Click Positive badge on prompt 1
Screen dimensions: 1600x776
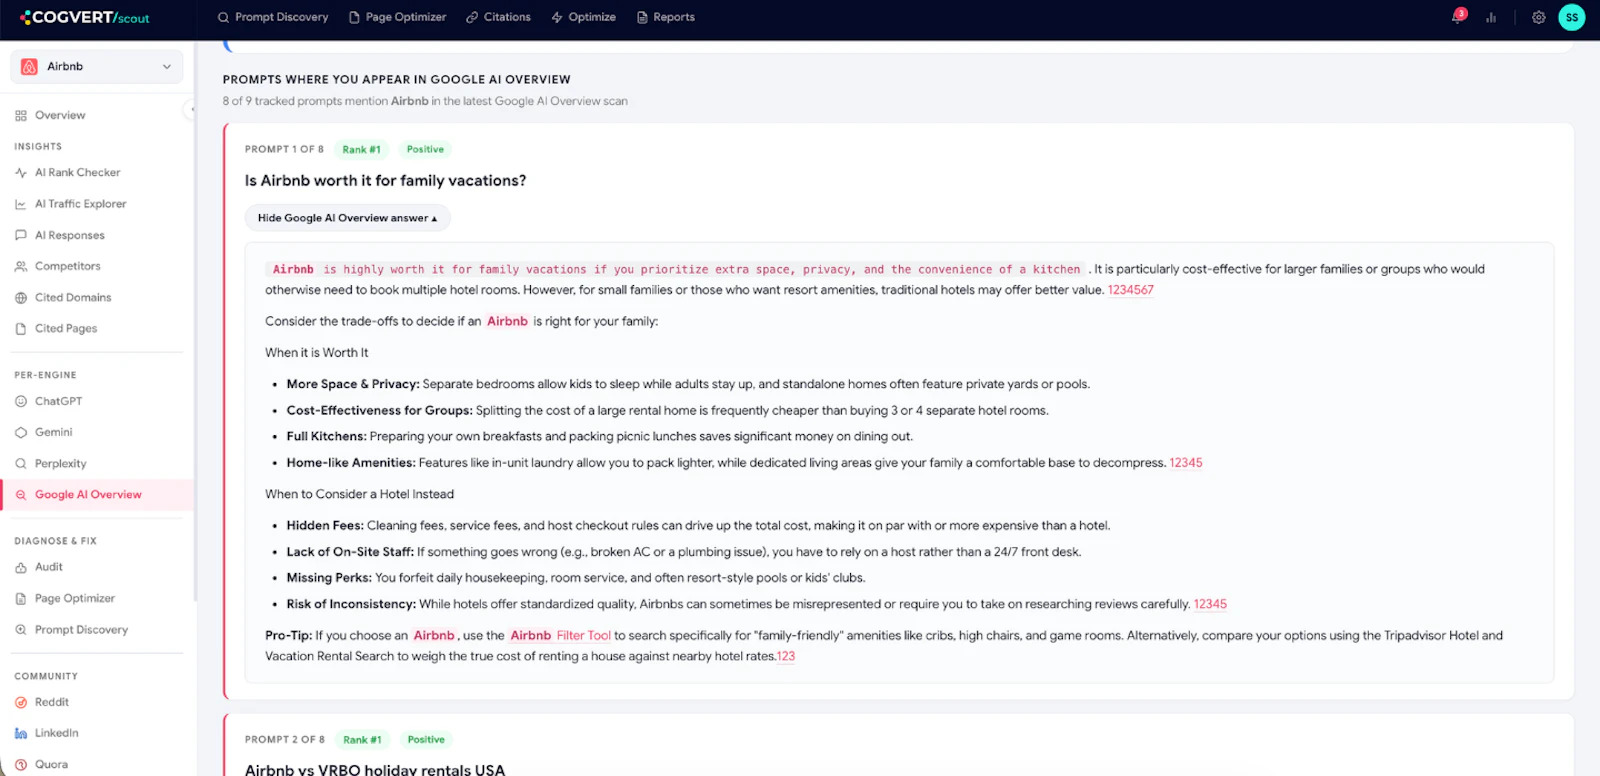coord(425,149)
